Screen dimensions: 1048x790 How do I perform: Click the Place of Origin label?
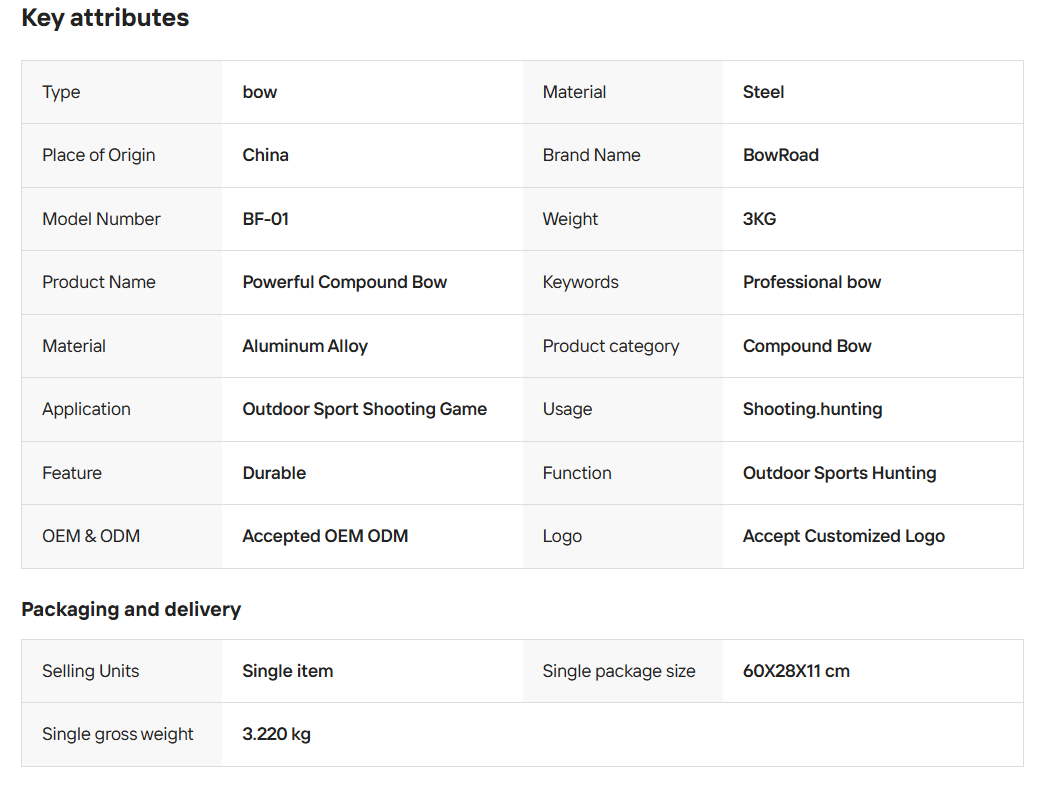tap(99, 155)
